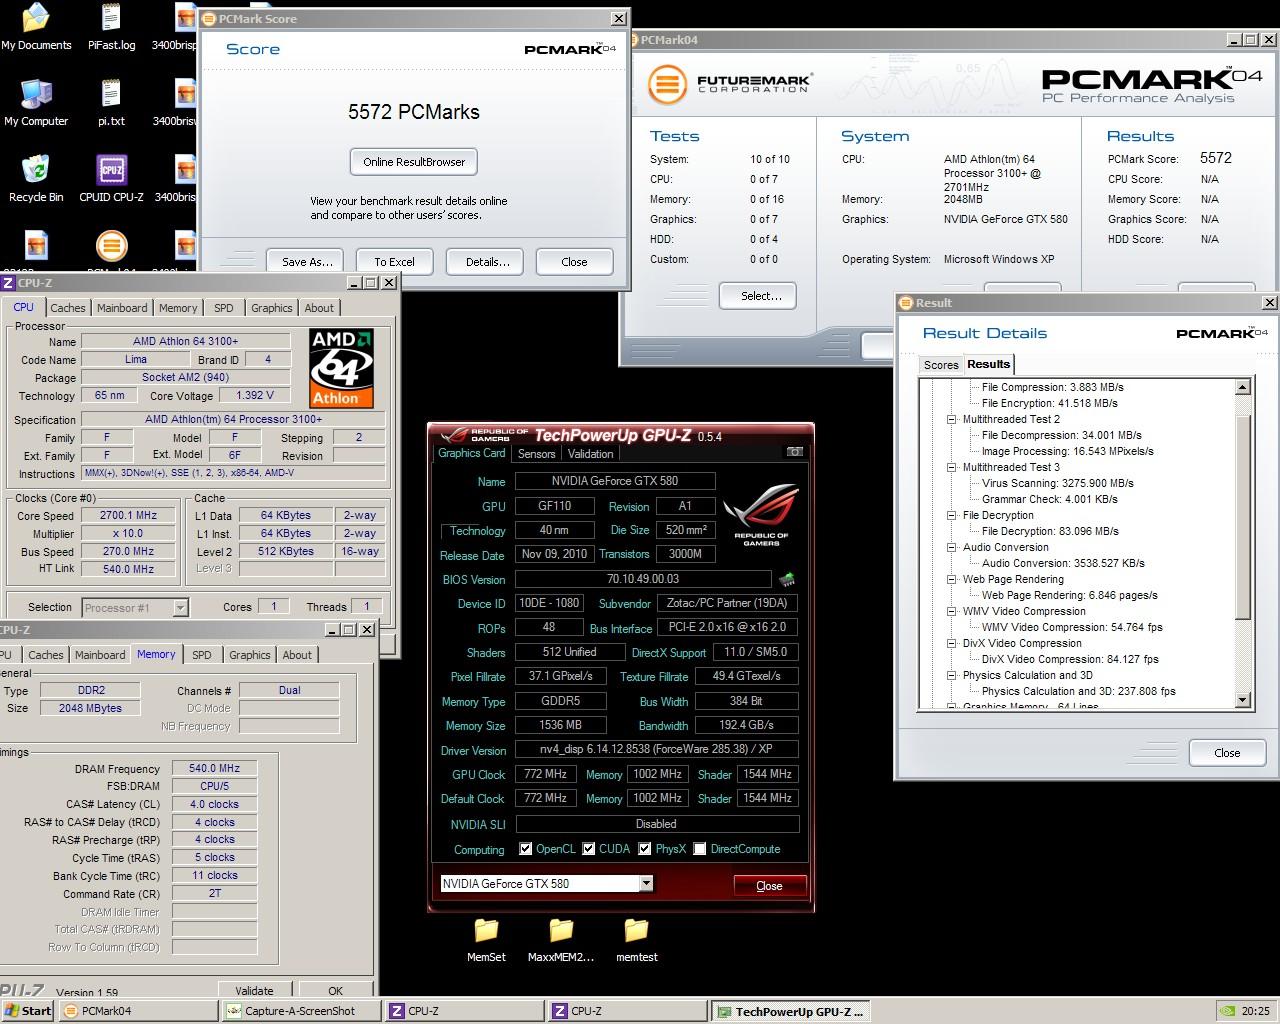Click GPU-Z screenshot camera icon
This screenshot has width=1280, height=1024.
[795, 452]
